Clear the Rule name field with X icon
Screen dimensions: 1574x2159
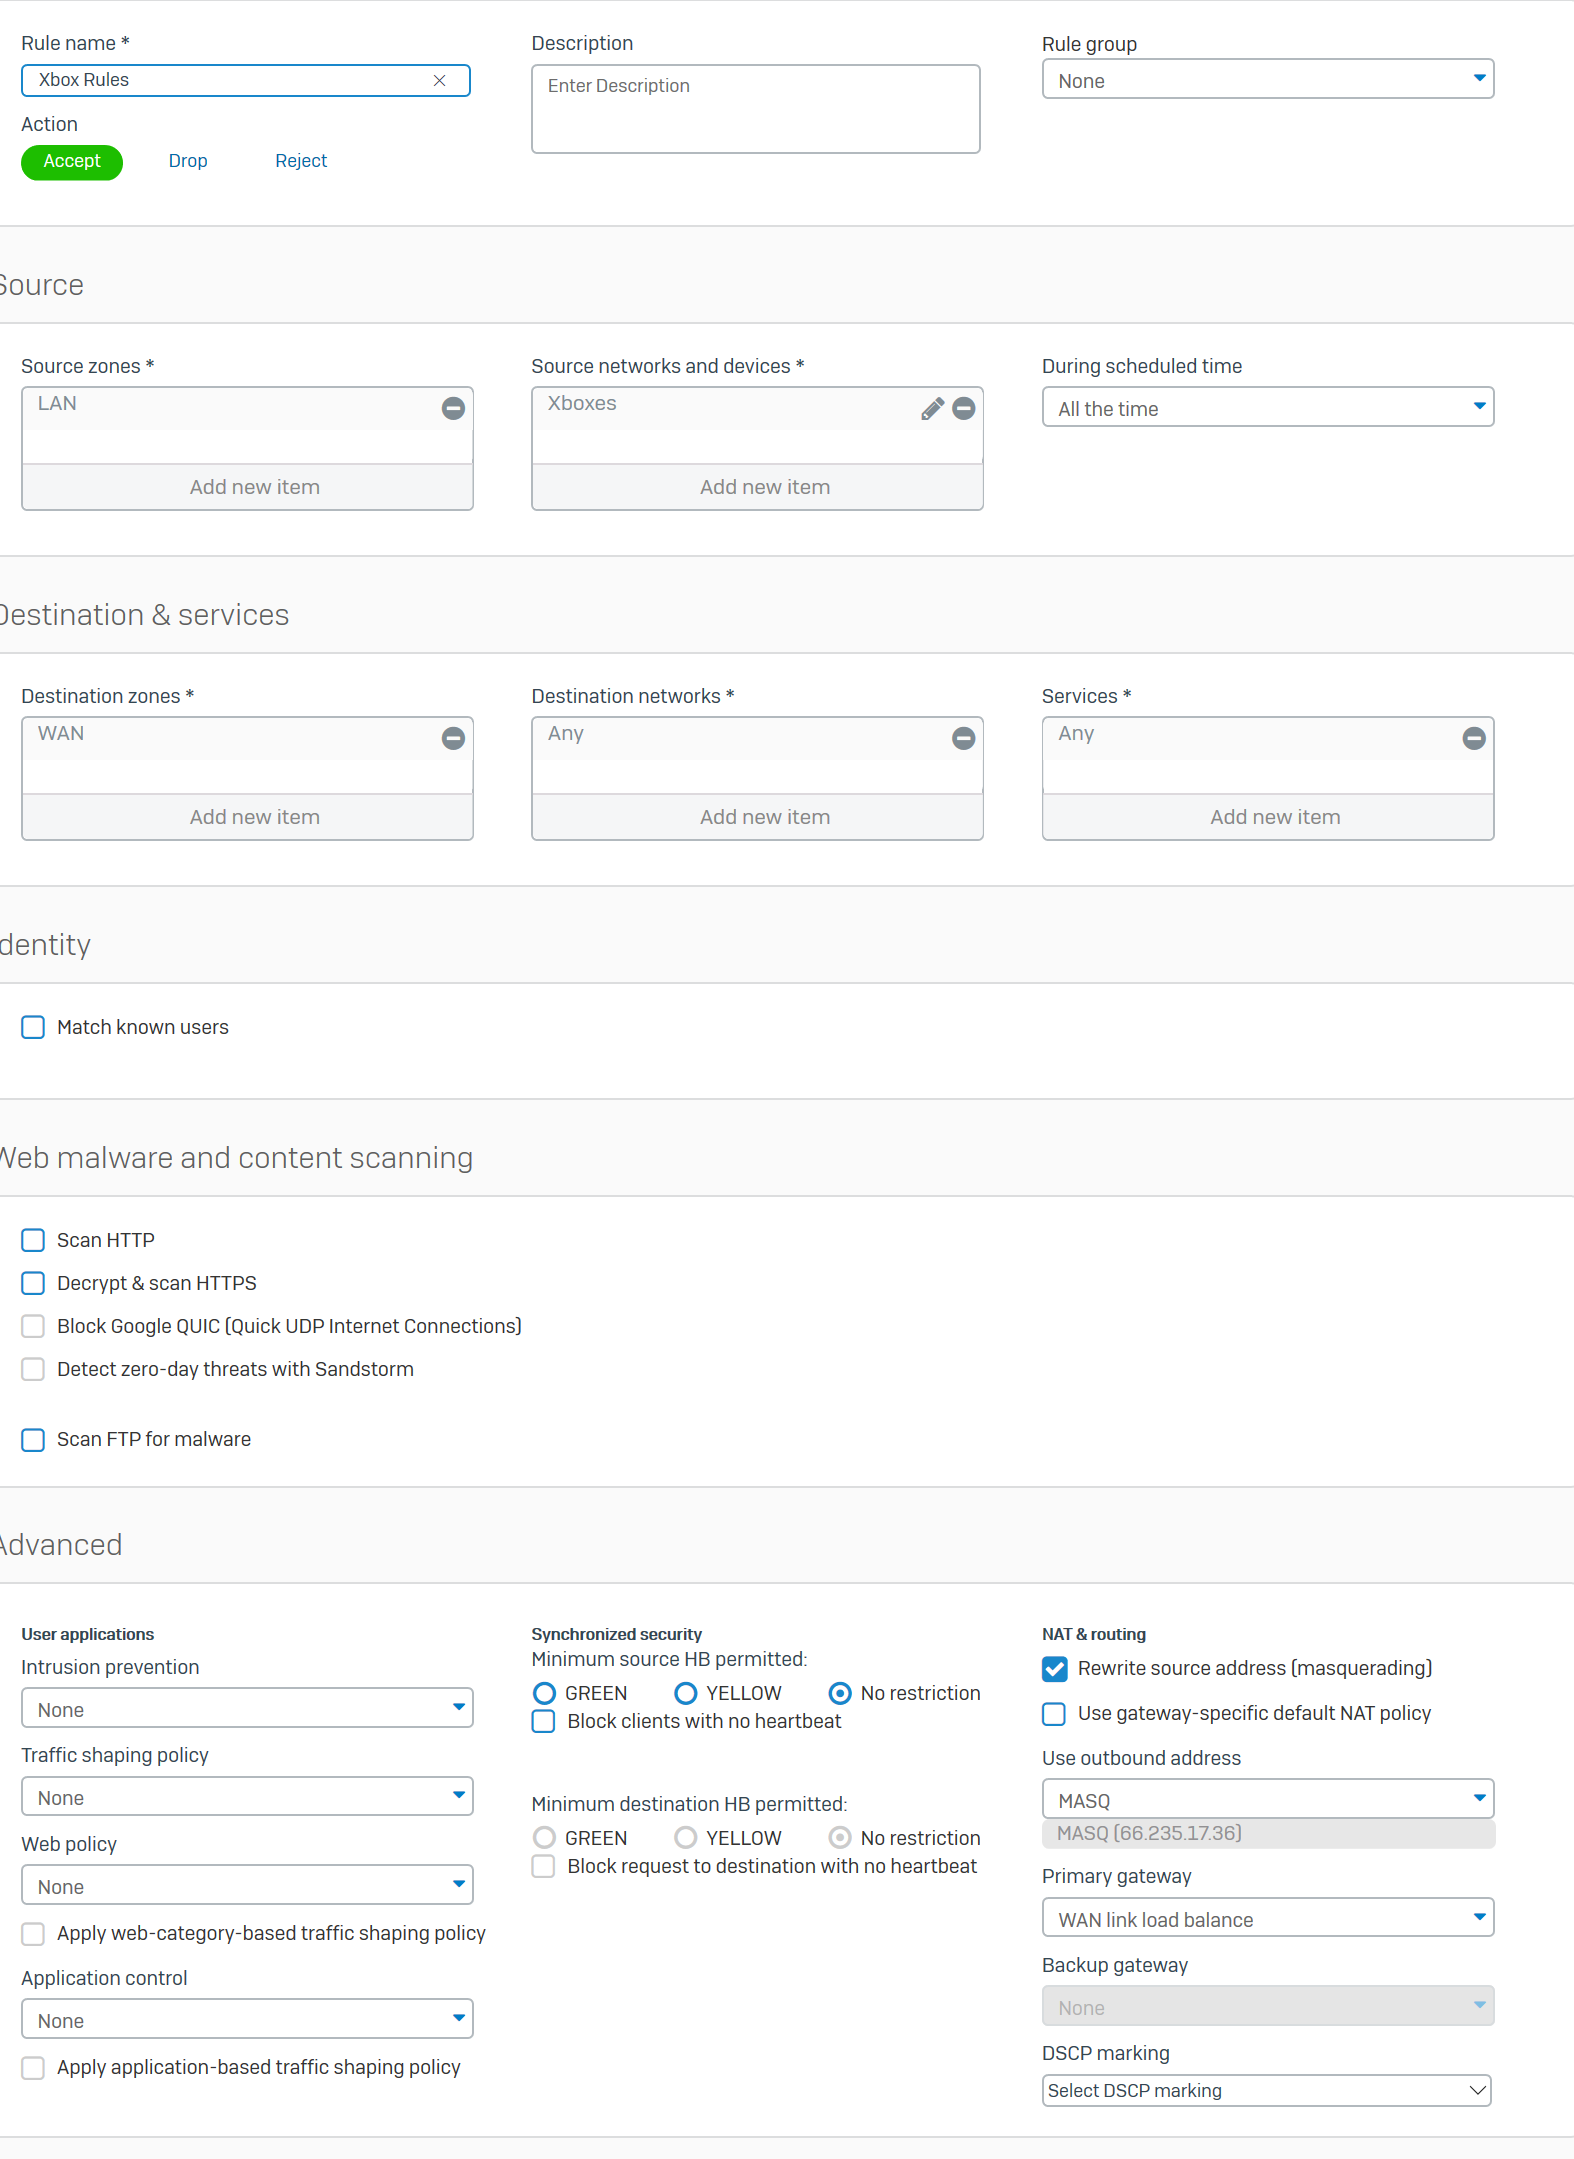pyautogui.click(x=439, y=81)
